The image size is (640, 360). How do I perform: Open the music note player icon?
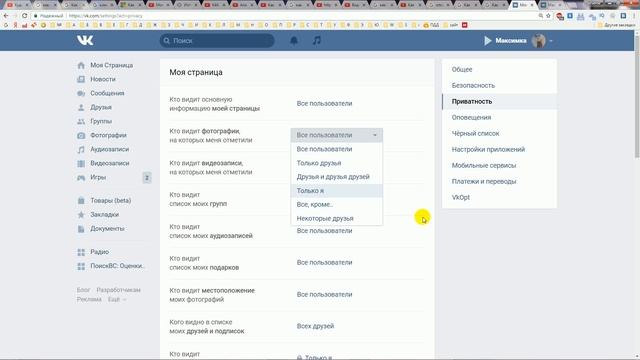317,40
